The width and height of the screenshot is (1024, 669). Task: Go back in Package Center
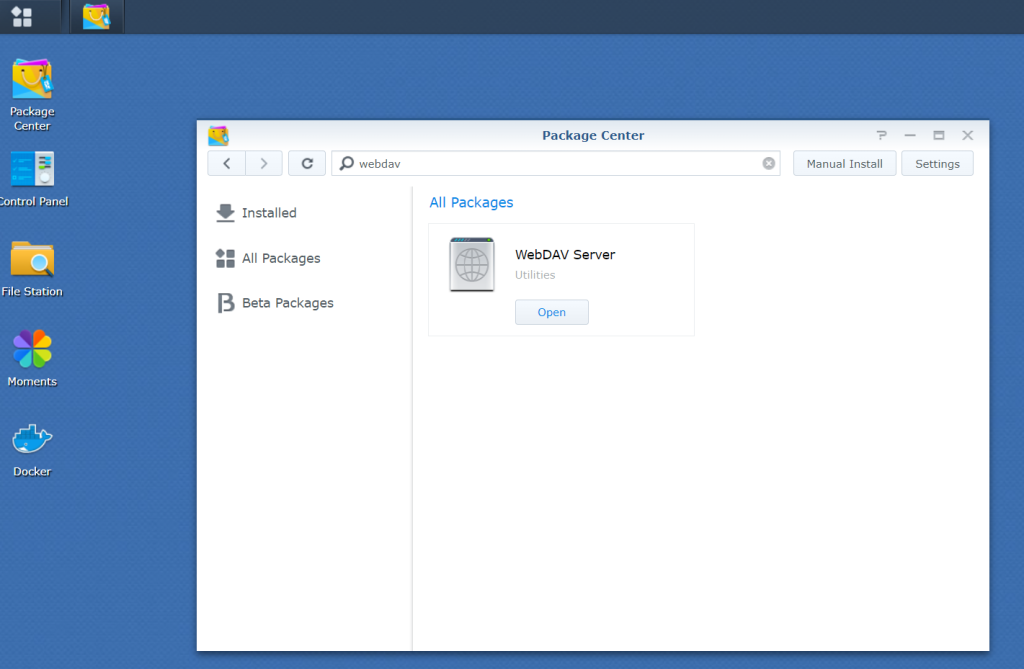227,163
